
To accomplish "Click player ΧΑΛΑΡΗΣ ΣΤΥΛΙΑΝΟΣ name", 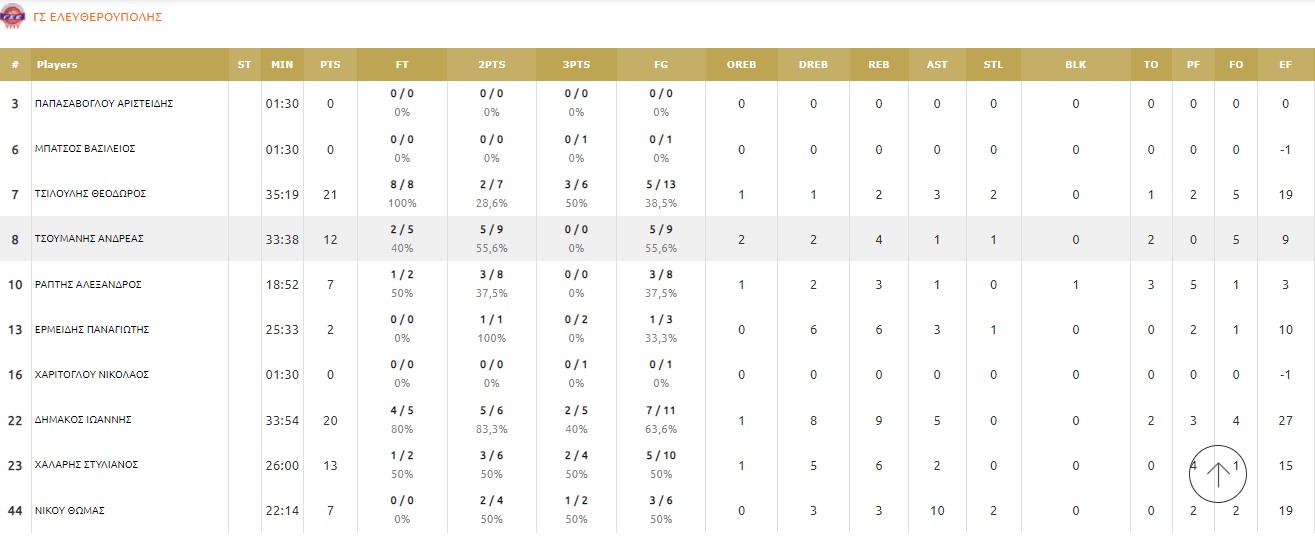I will point(86,465).
